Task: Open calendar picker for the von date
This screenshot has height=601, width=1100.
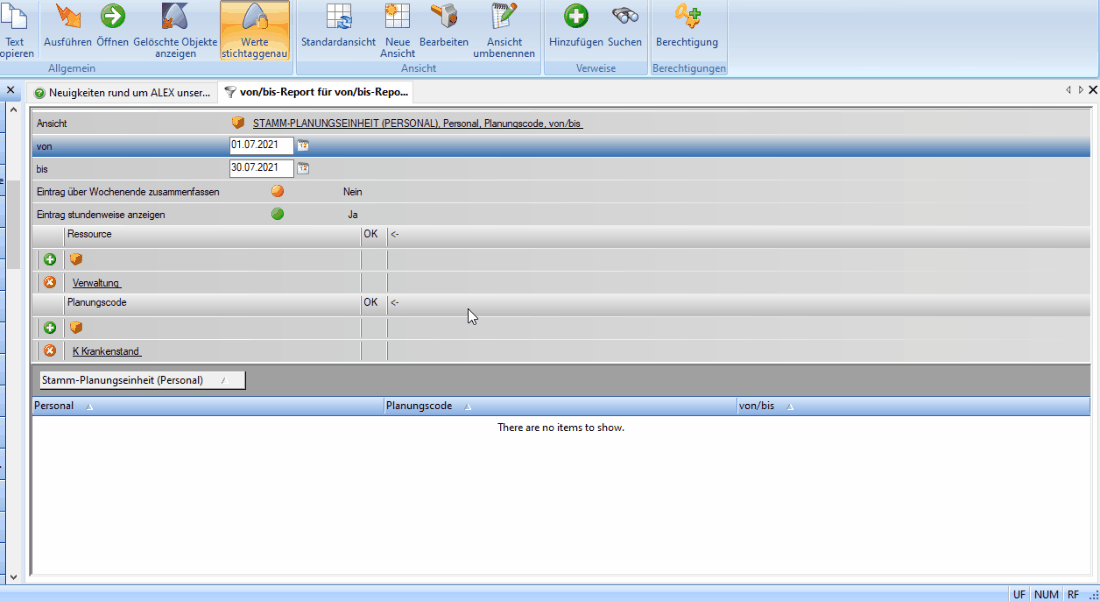Action: 304,146
